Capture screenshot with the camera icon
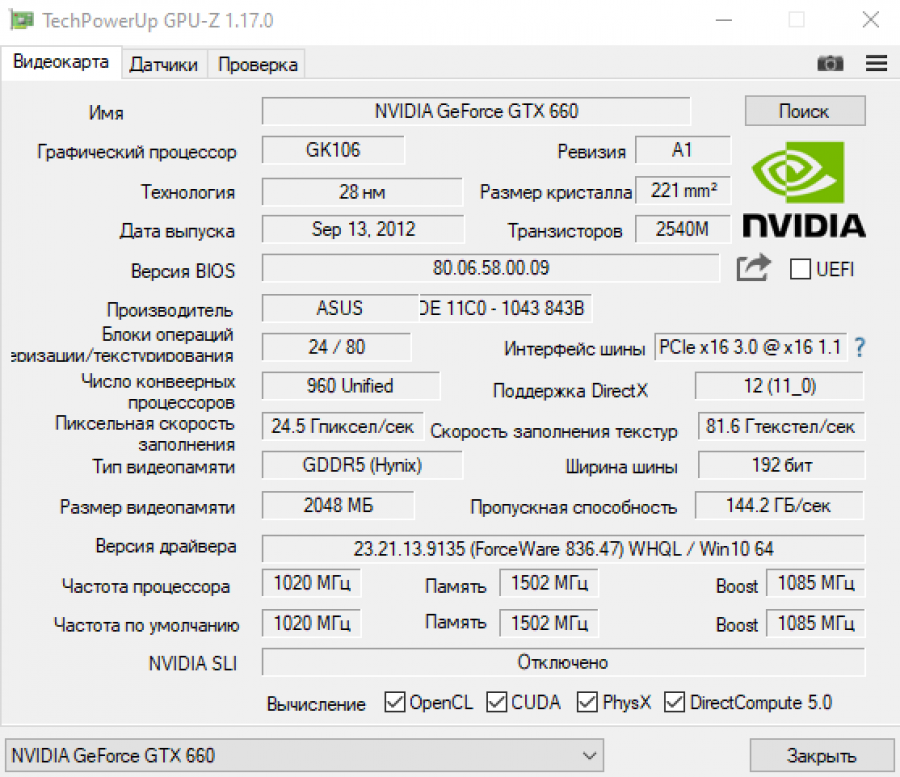Image resolution: width=900 pixels, height=777 pixels. pos(830,63)
